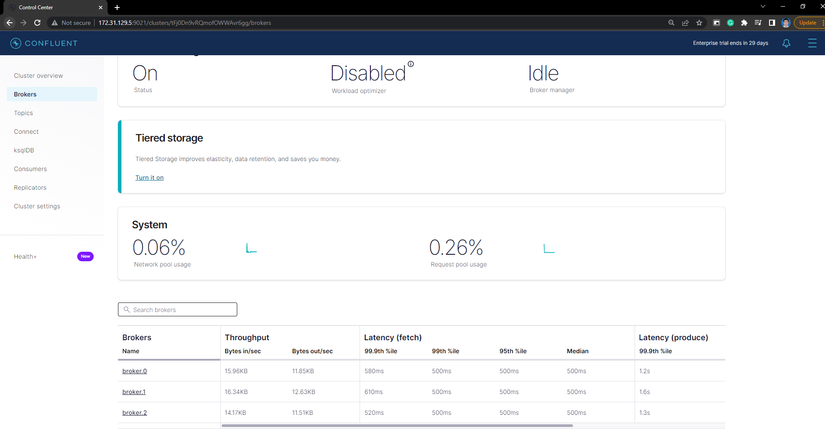Click the Tiered storage heading
Viewport: 825px width, 431px height.
pyautogui.click(x=169, y=138)
